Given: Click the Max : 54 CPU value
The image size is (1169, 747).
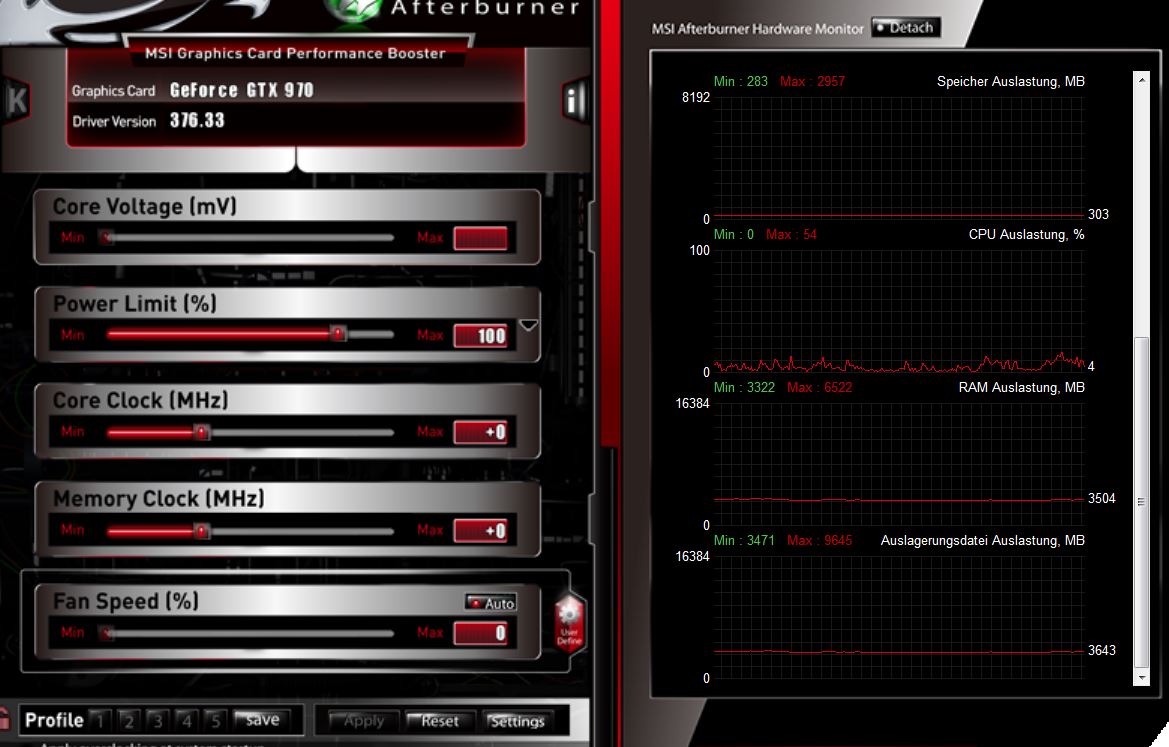Looking at the screenshot, I should point(791,234).
